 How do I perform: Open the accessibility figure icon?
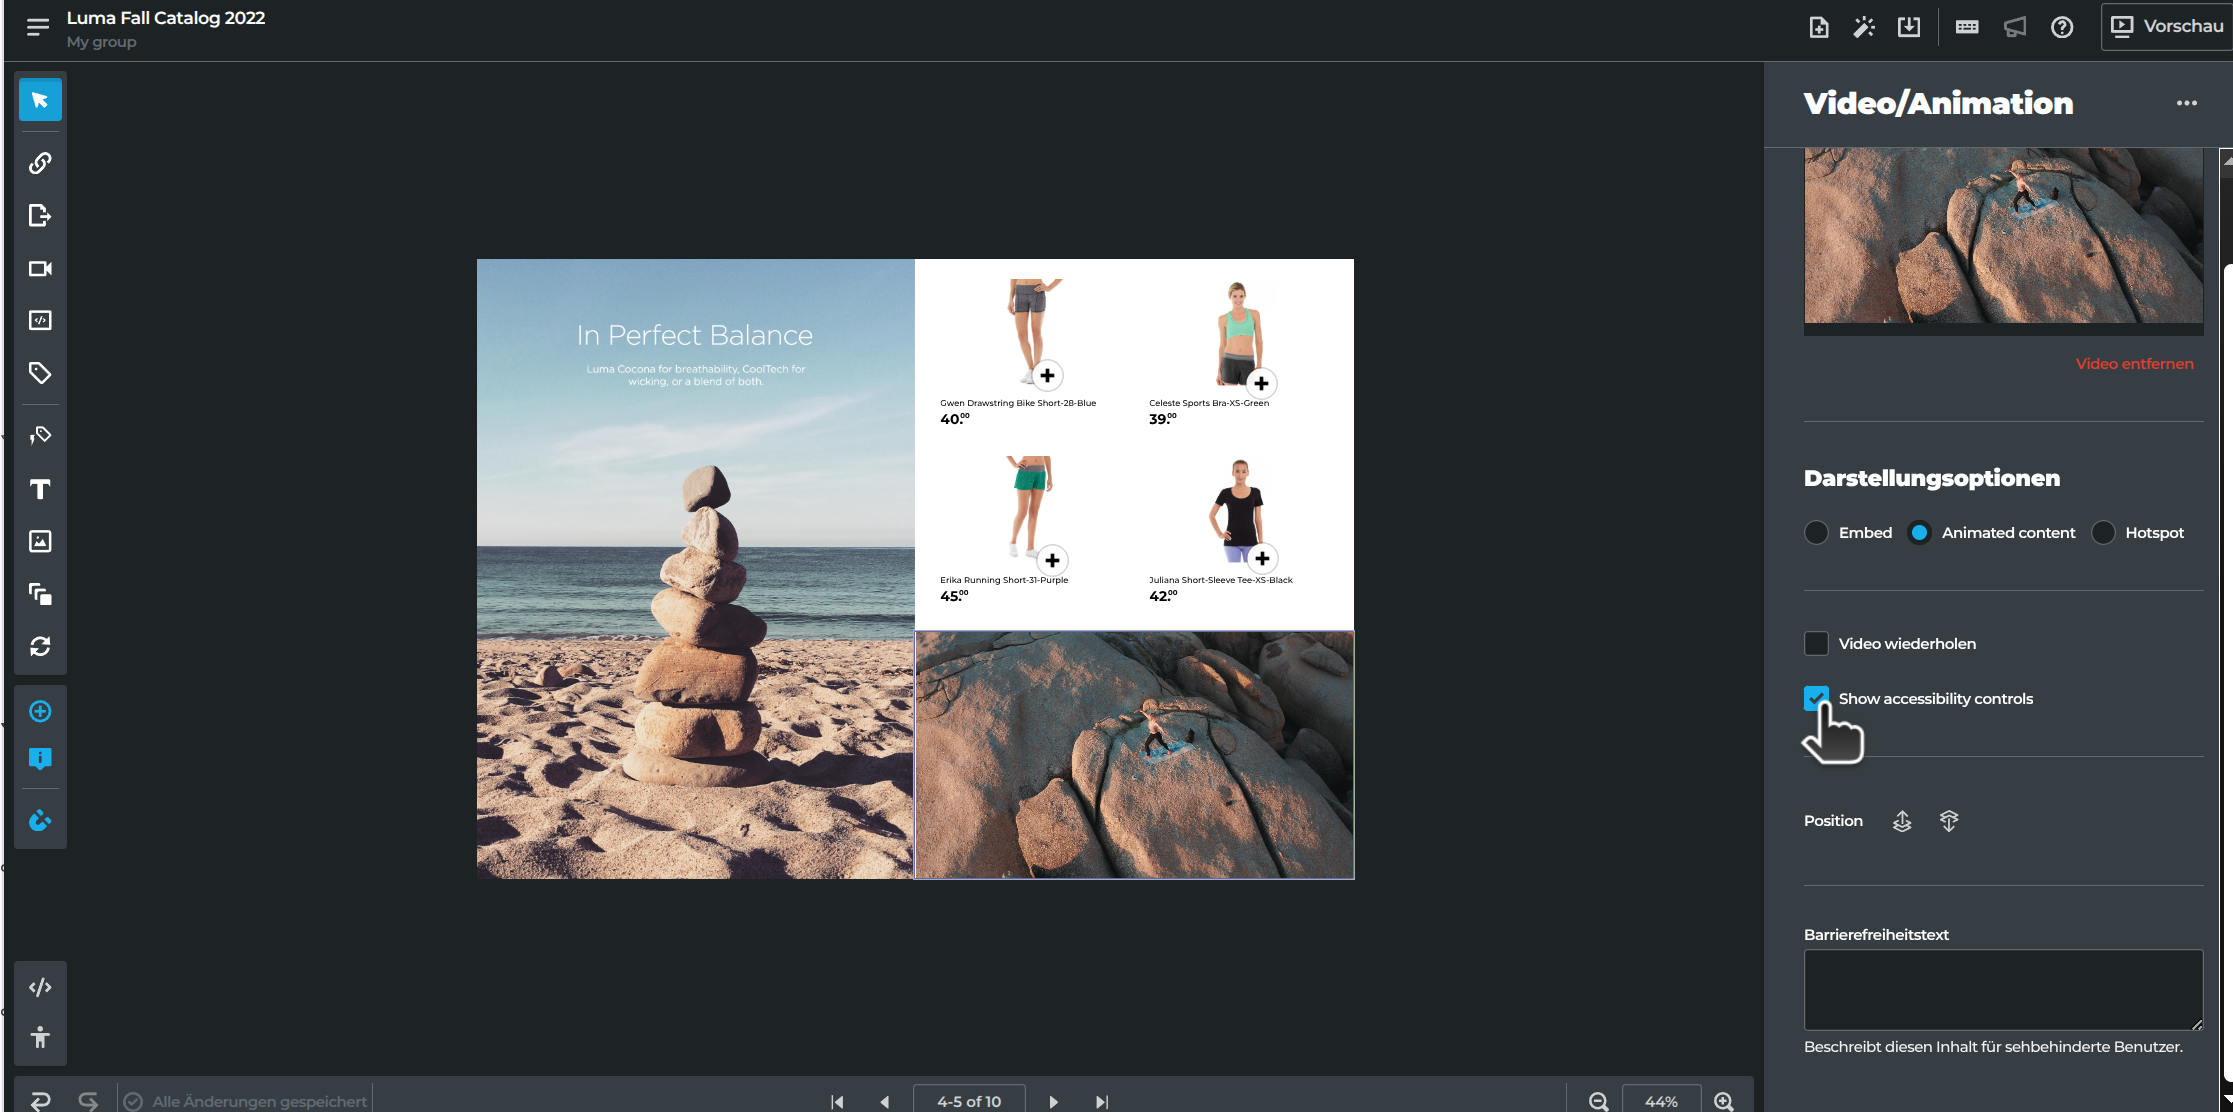click(x=40, y=1037)
